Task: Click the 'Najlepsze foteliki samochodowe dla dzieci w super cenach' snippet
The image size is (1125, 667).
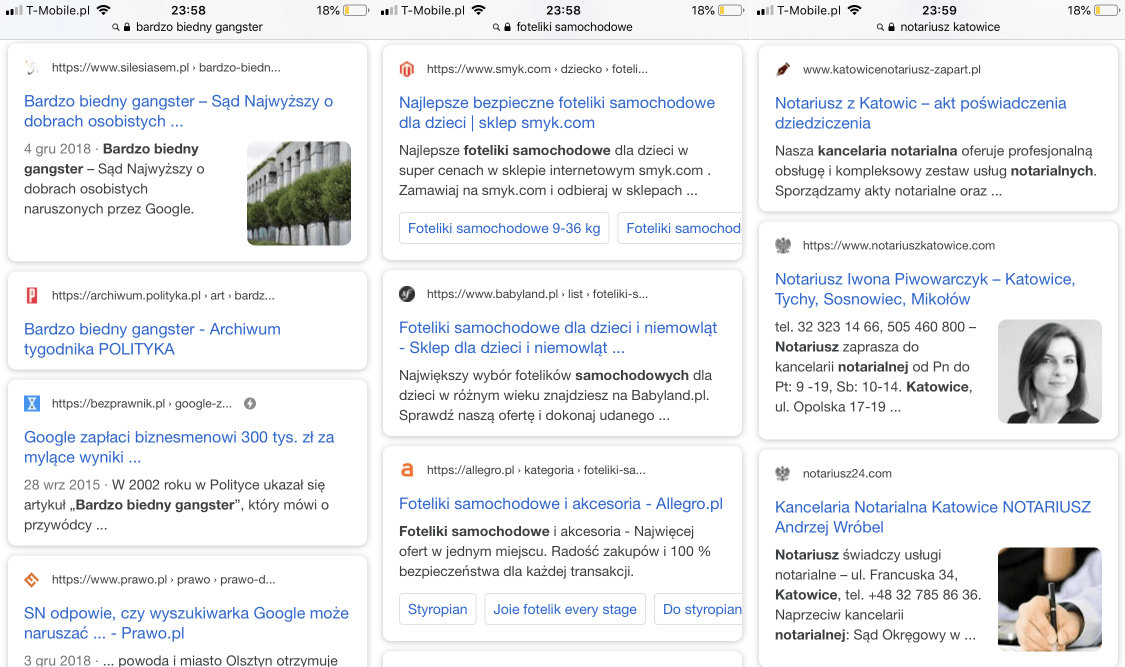Action: (555, 170)
